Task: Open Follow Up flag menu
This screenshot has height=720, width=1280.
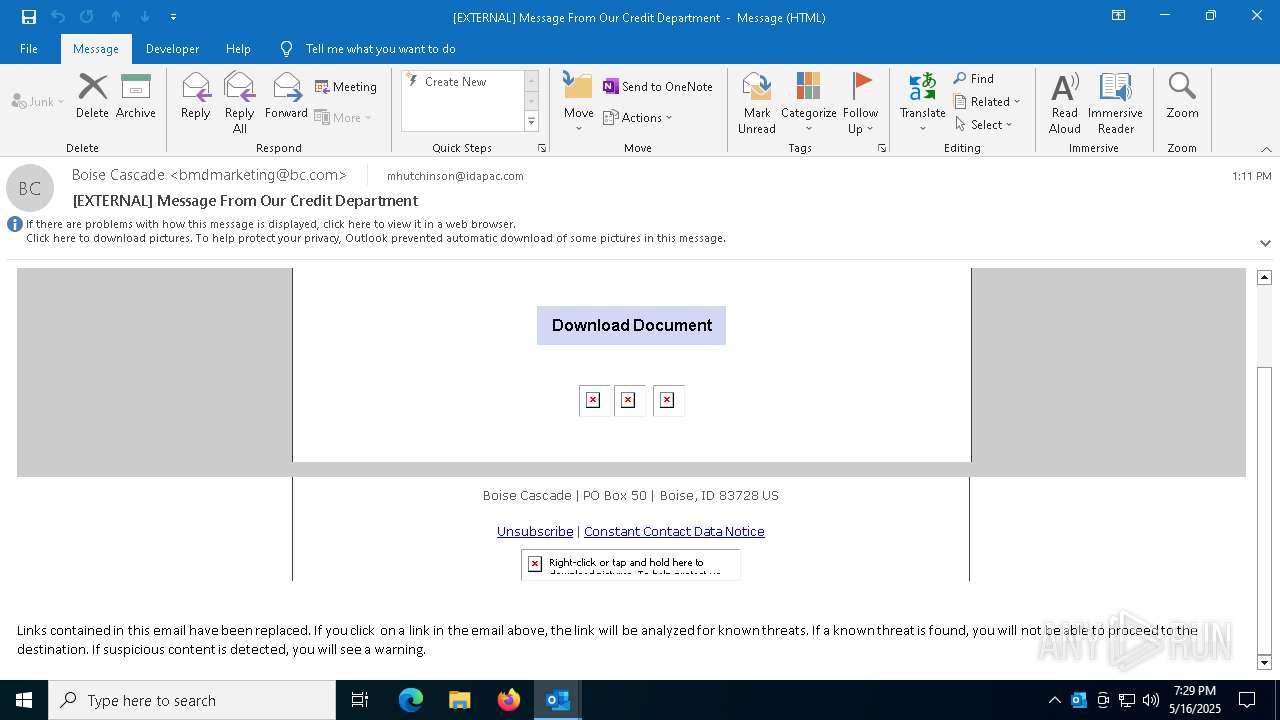Action: point(860,102)
